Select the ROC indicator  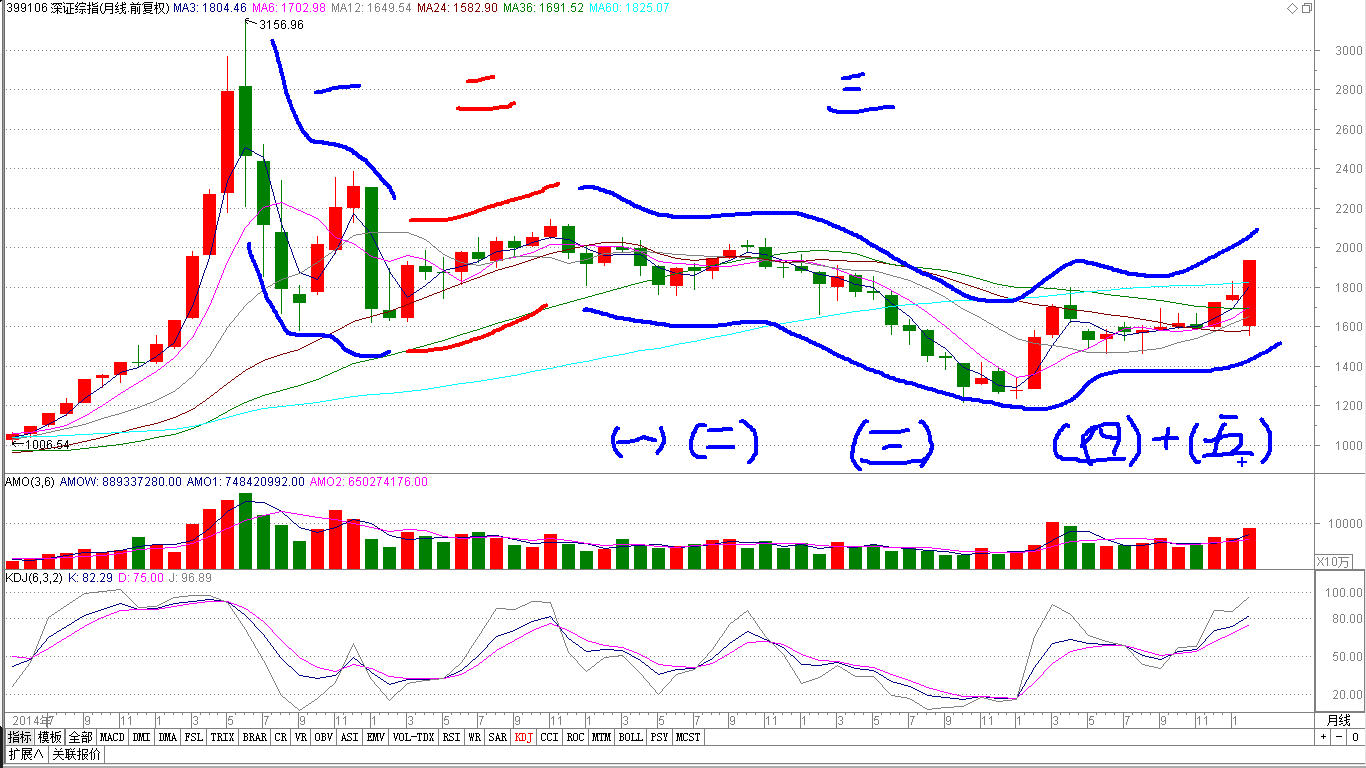coord(575,737)
